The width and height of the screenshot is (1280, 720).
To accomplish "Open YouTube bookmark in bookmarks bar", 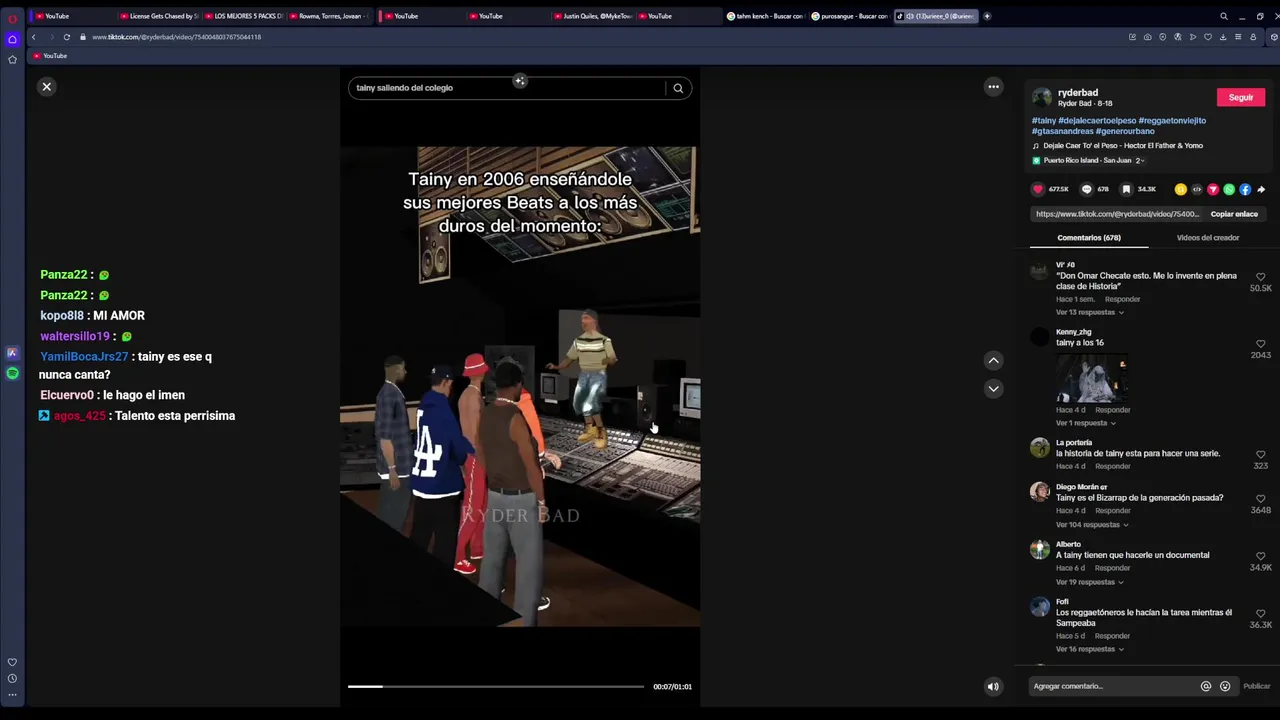I will coord(50,56).
